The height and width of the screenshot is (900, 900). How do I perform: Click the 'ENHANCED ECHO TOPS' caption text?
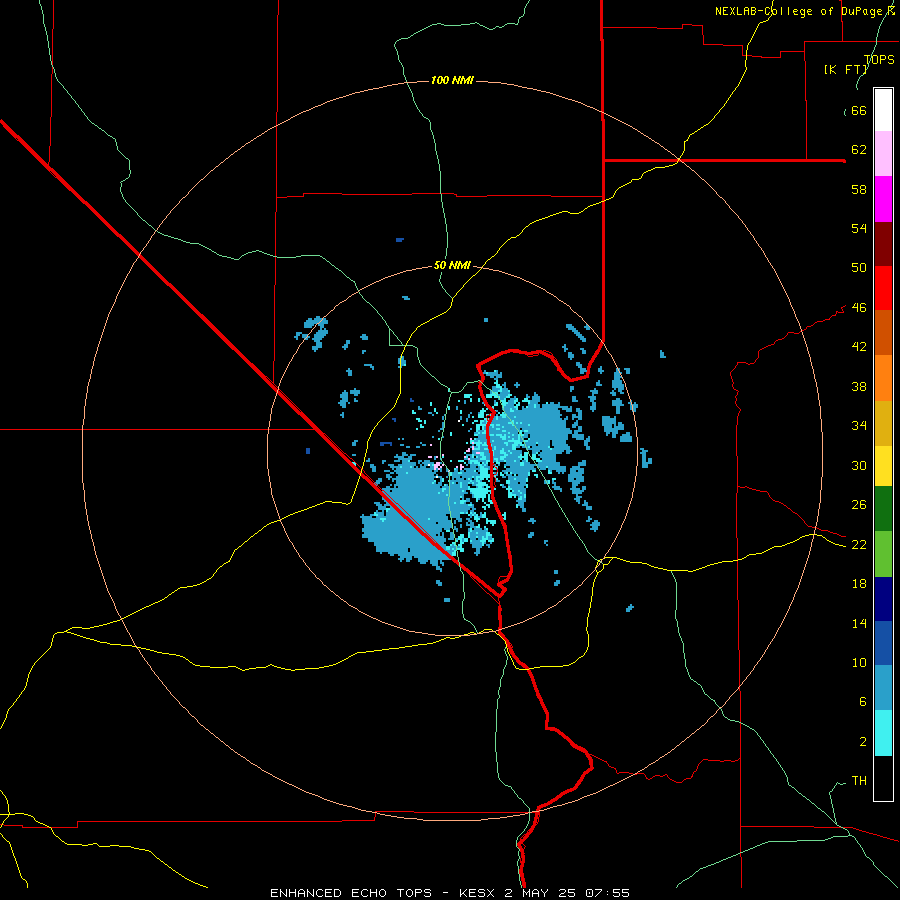tap(351, 893)
